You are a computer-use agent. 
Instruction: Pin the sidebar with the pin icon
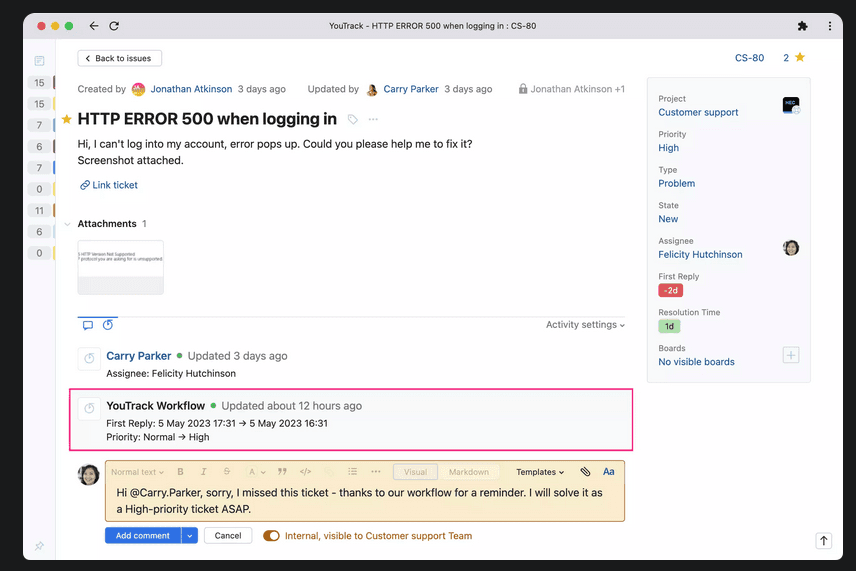tap(39, 545)
